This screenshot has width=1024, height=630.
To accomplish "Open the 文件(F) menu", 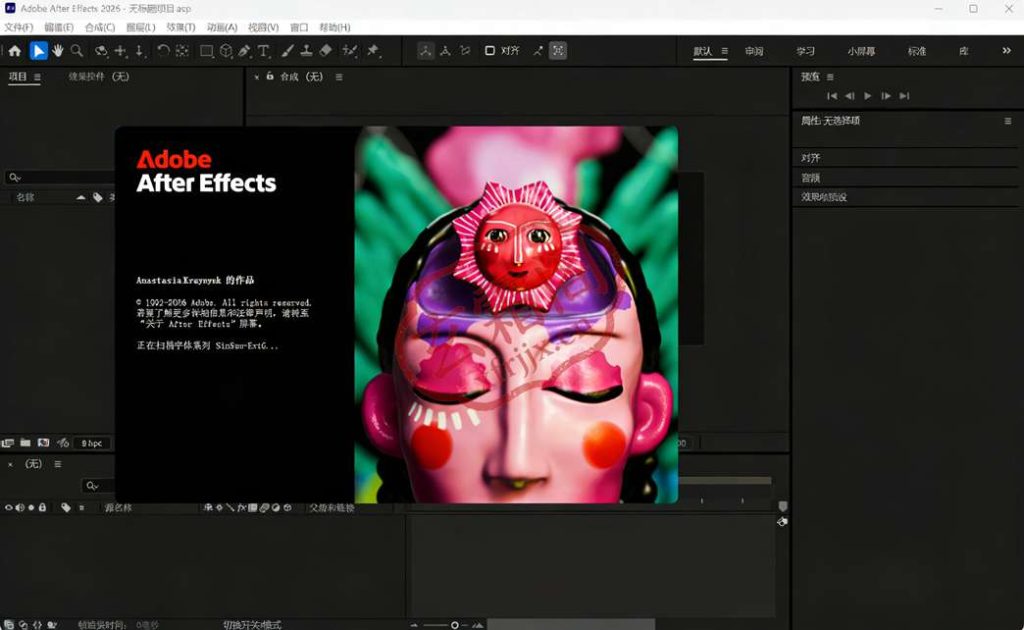I will (18, 27).
